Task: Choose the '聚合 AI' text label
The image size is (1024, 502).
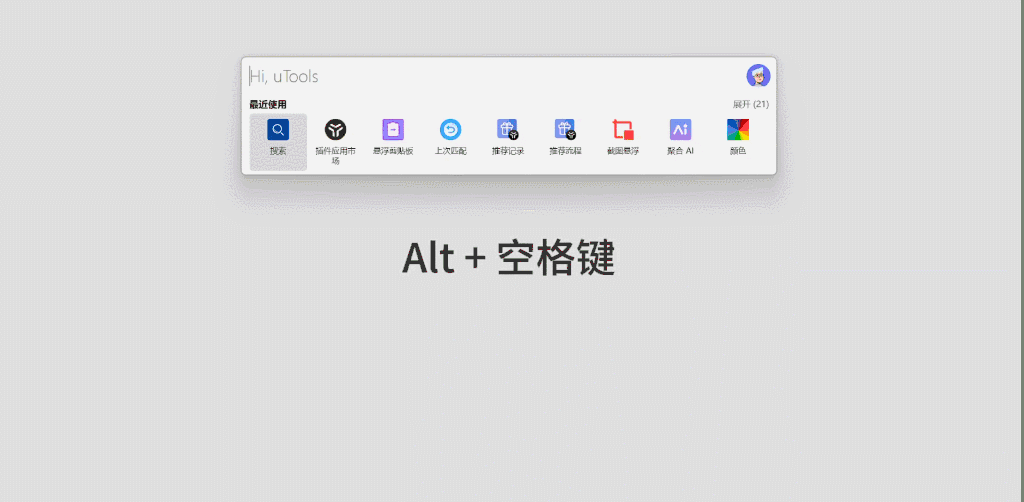Action: [680, 151]
